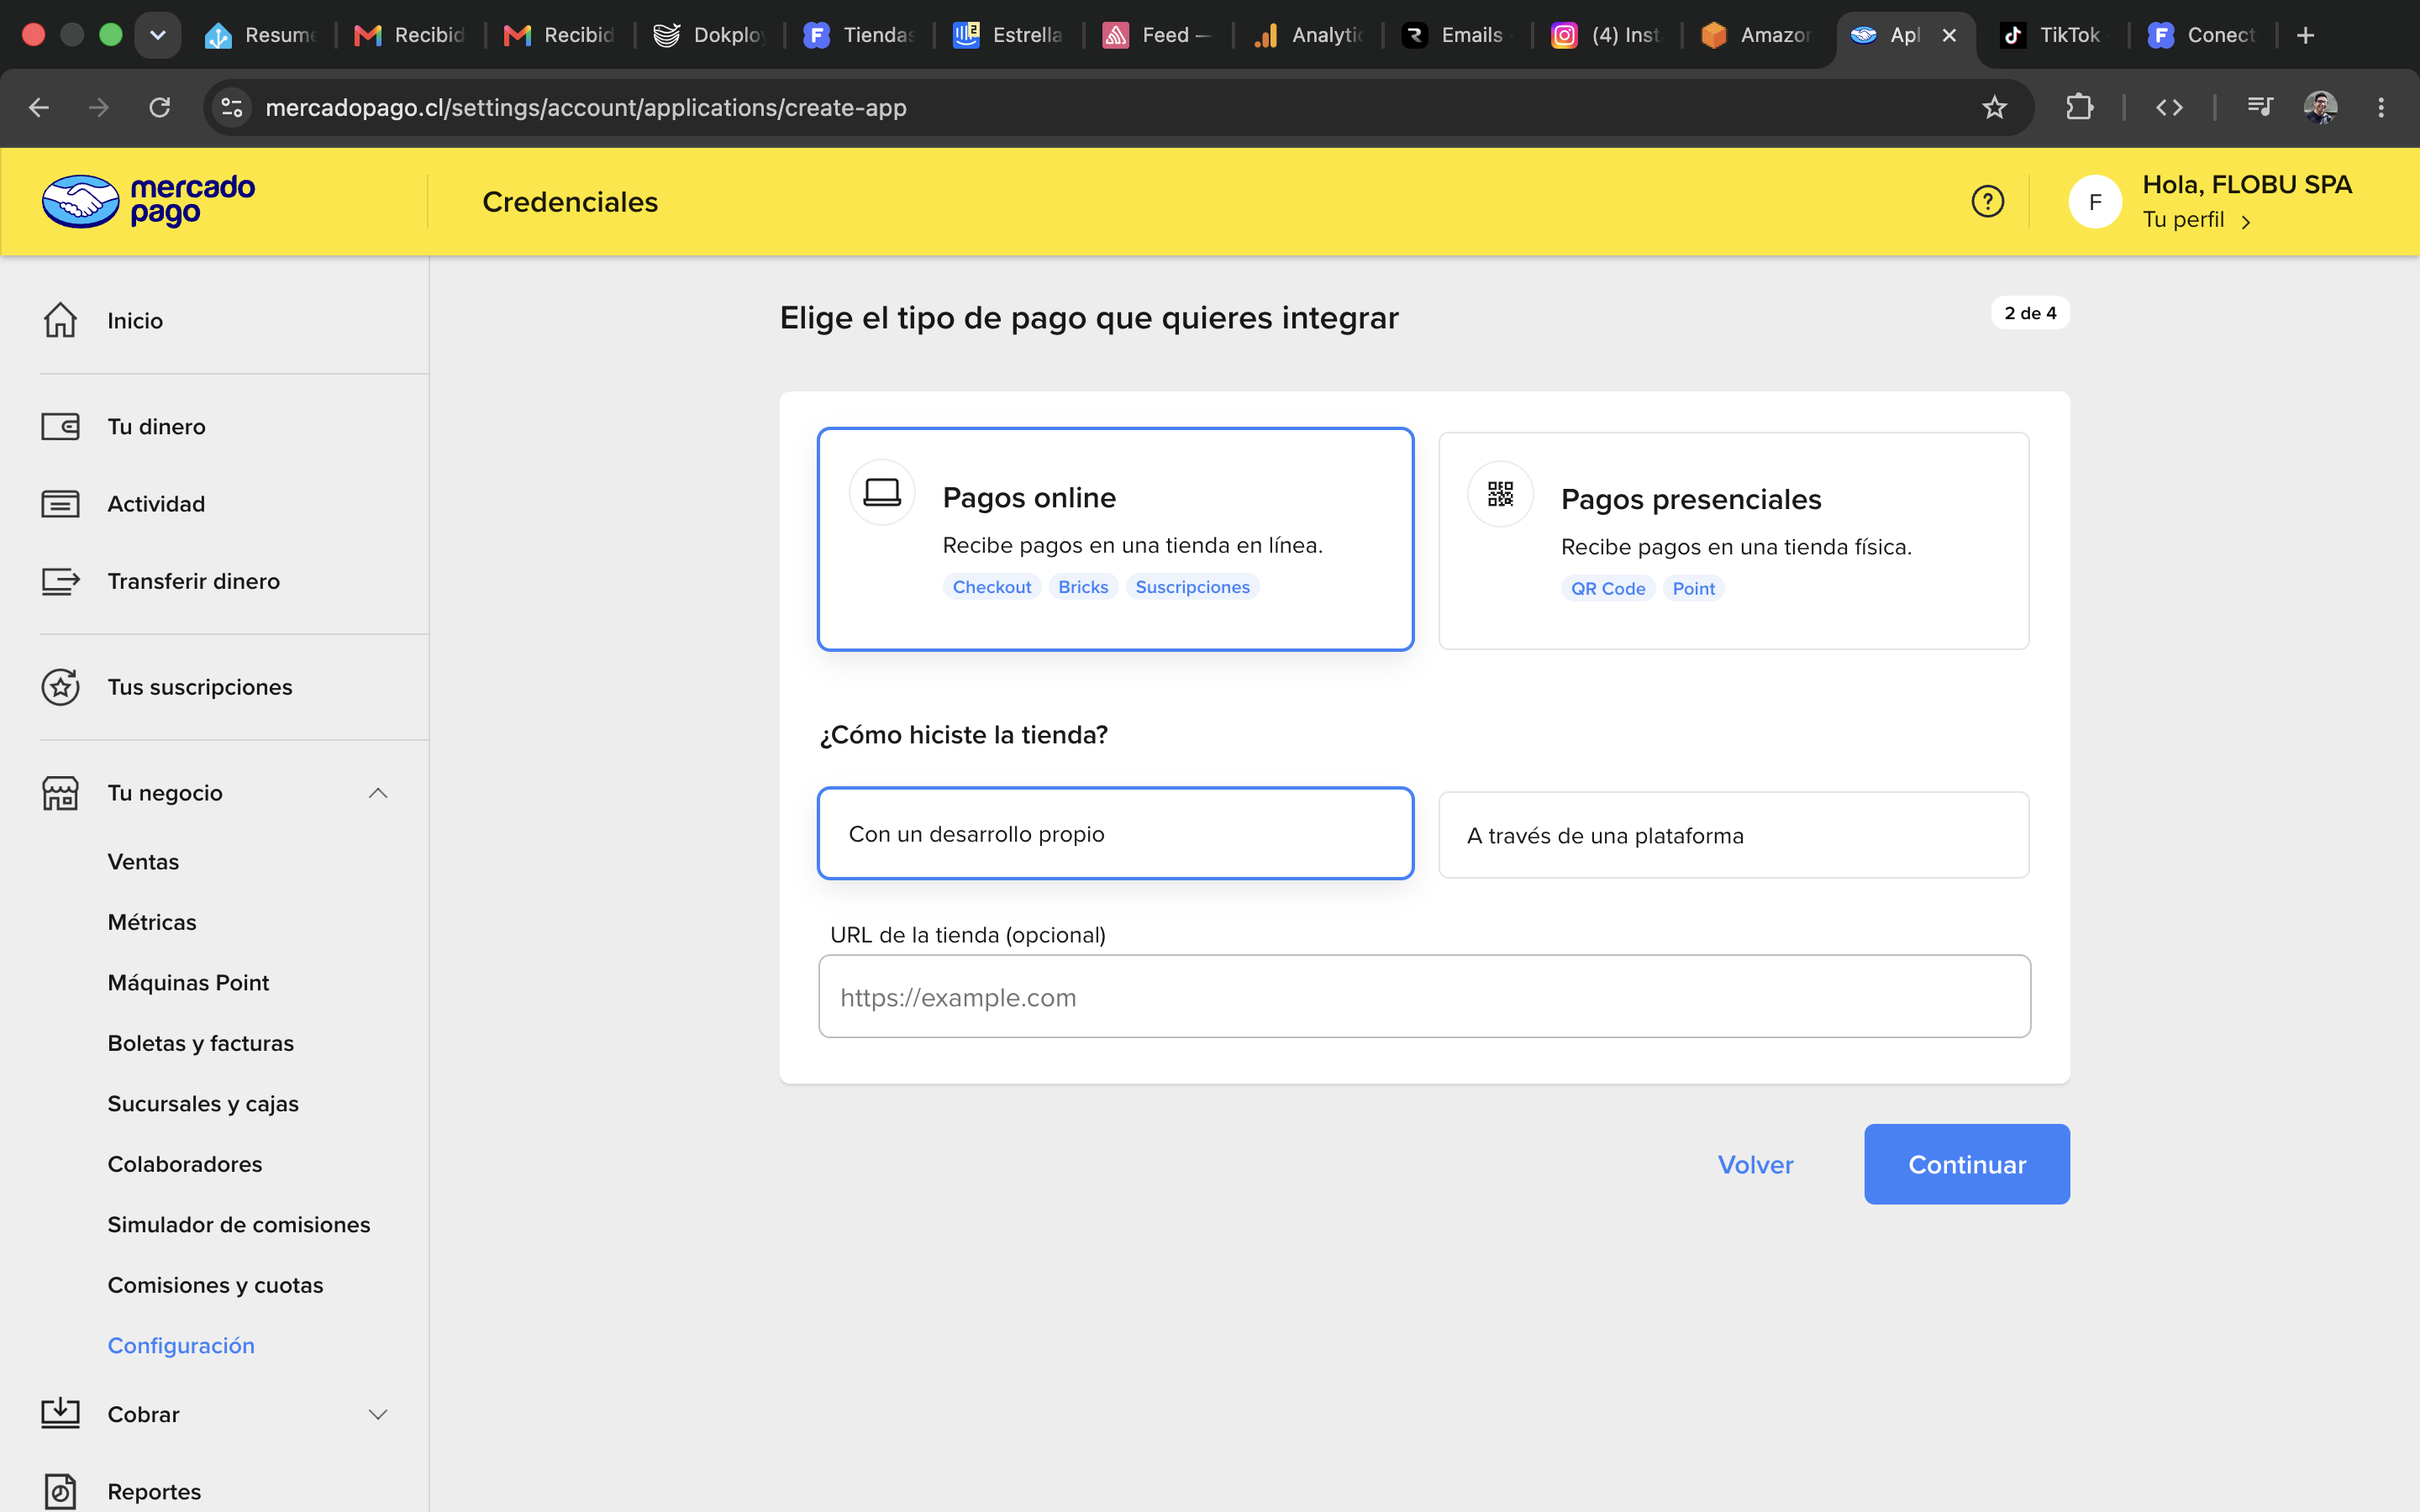Open Comisiones y cuotas
2420x1512 pixels.
click(215, 1285)
